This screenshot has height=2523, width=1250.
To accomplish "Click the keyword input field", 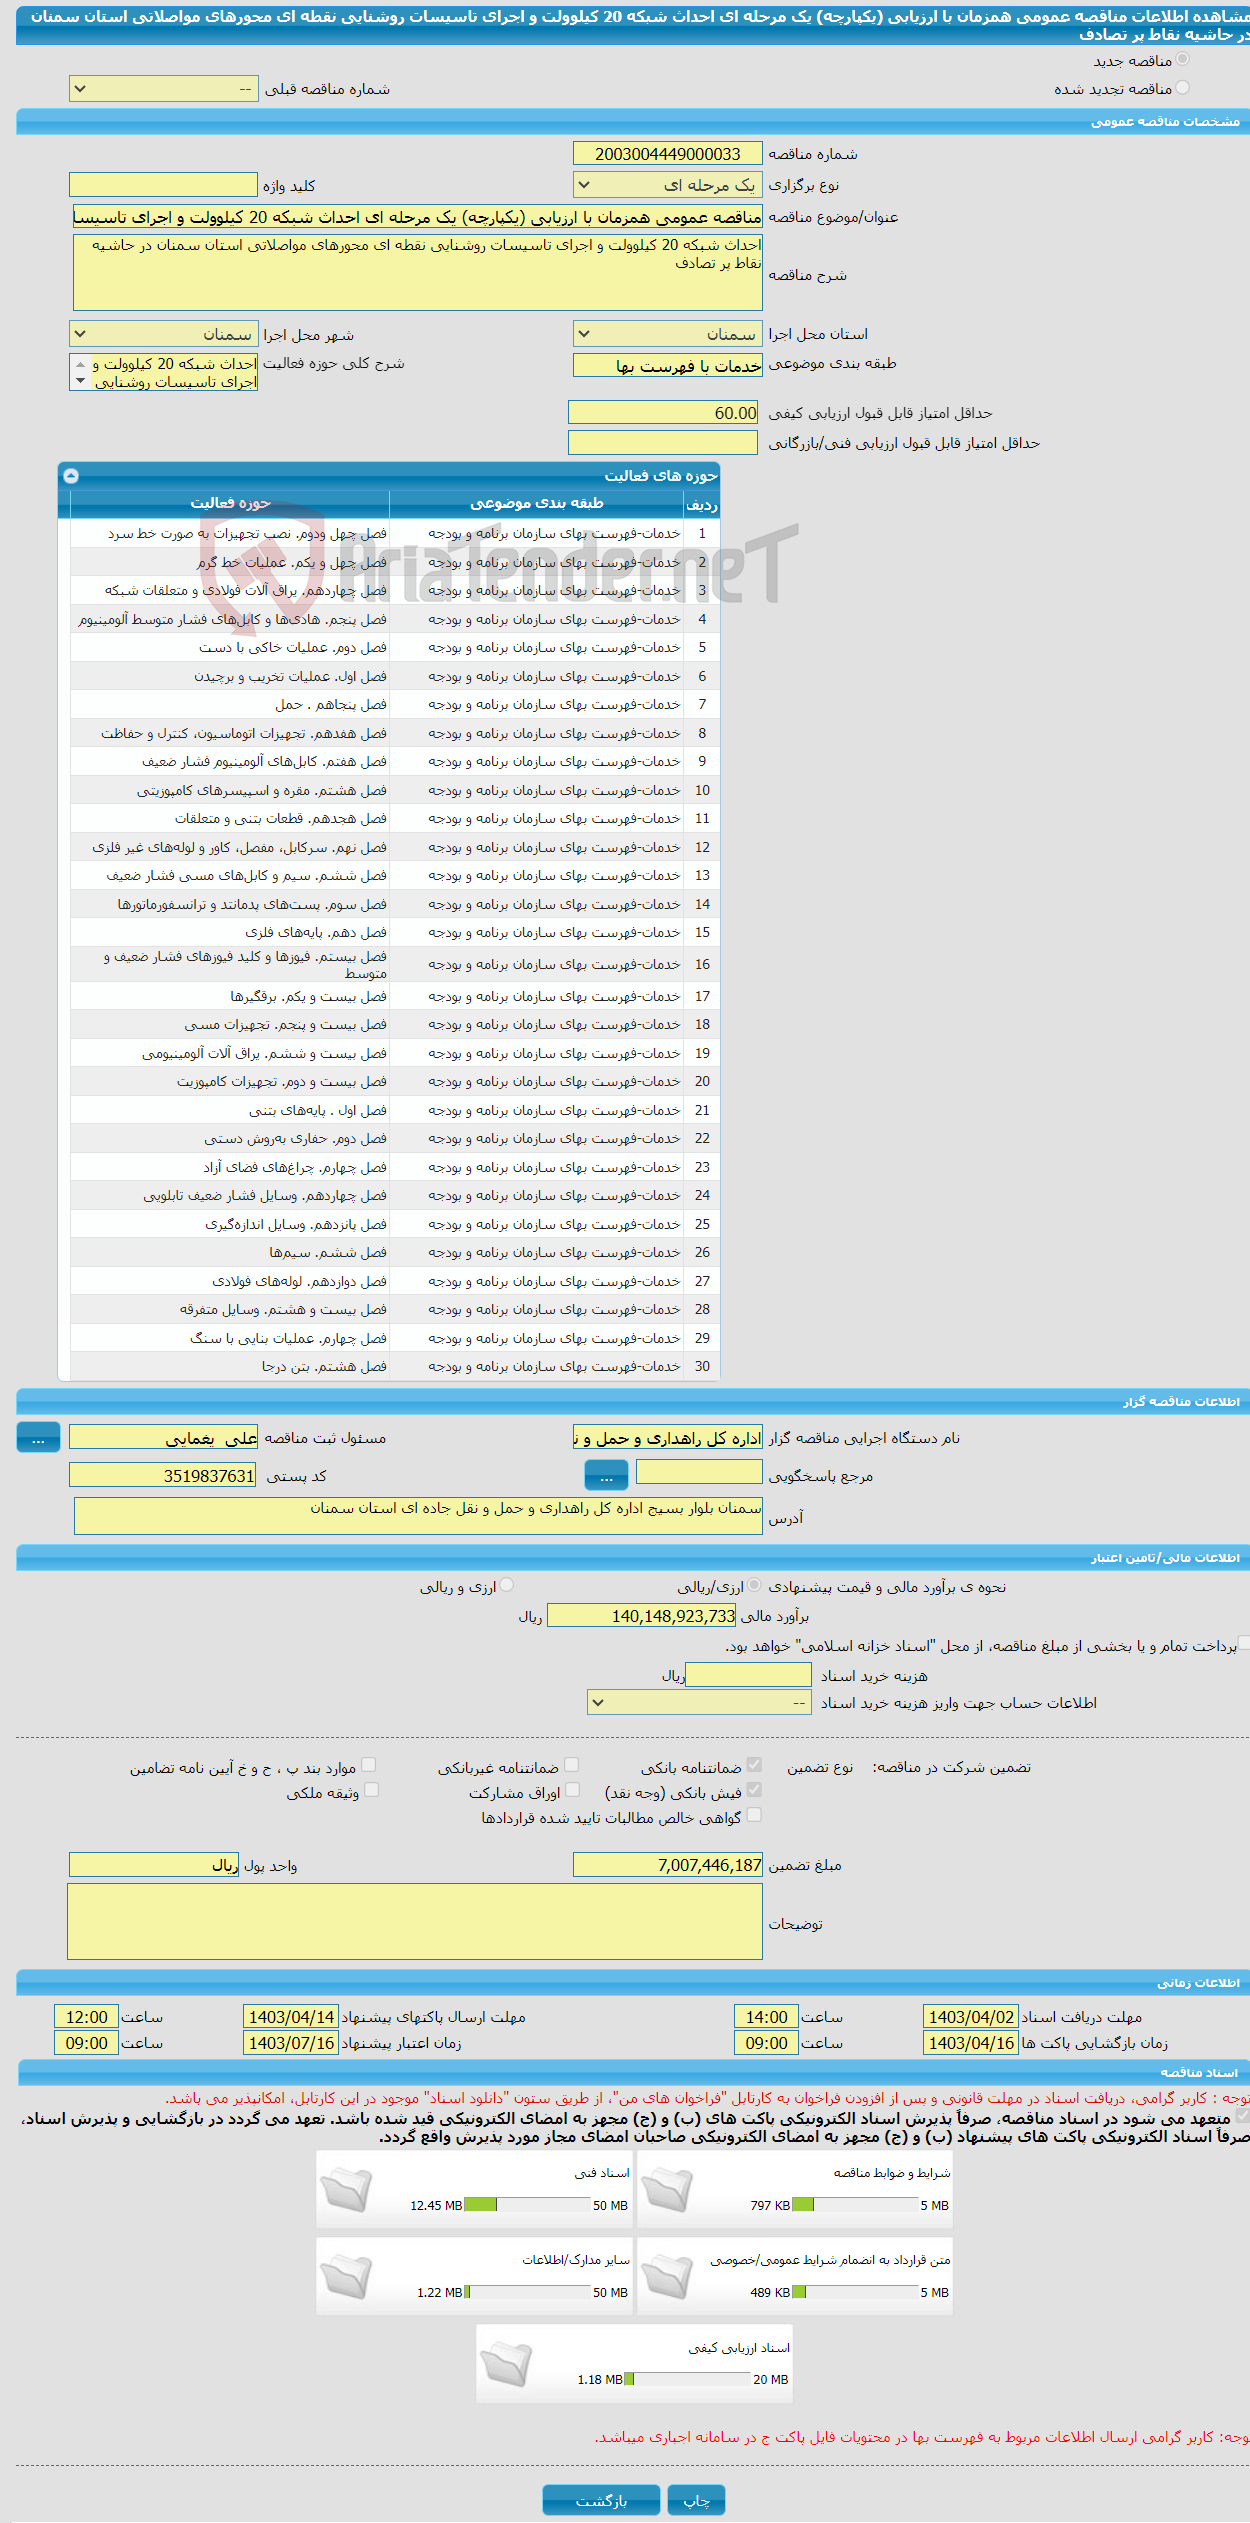I will pos(163,185).
